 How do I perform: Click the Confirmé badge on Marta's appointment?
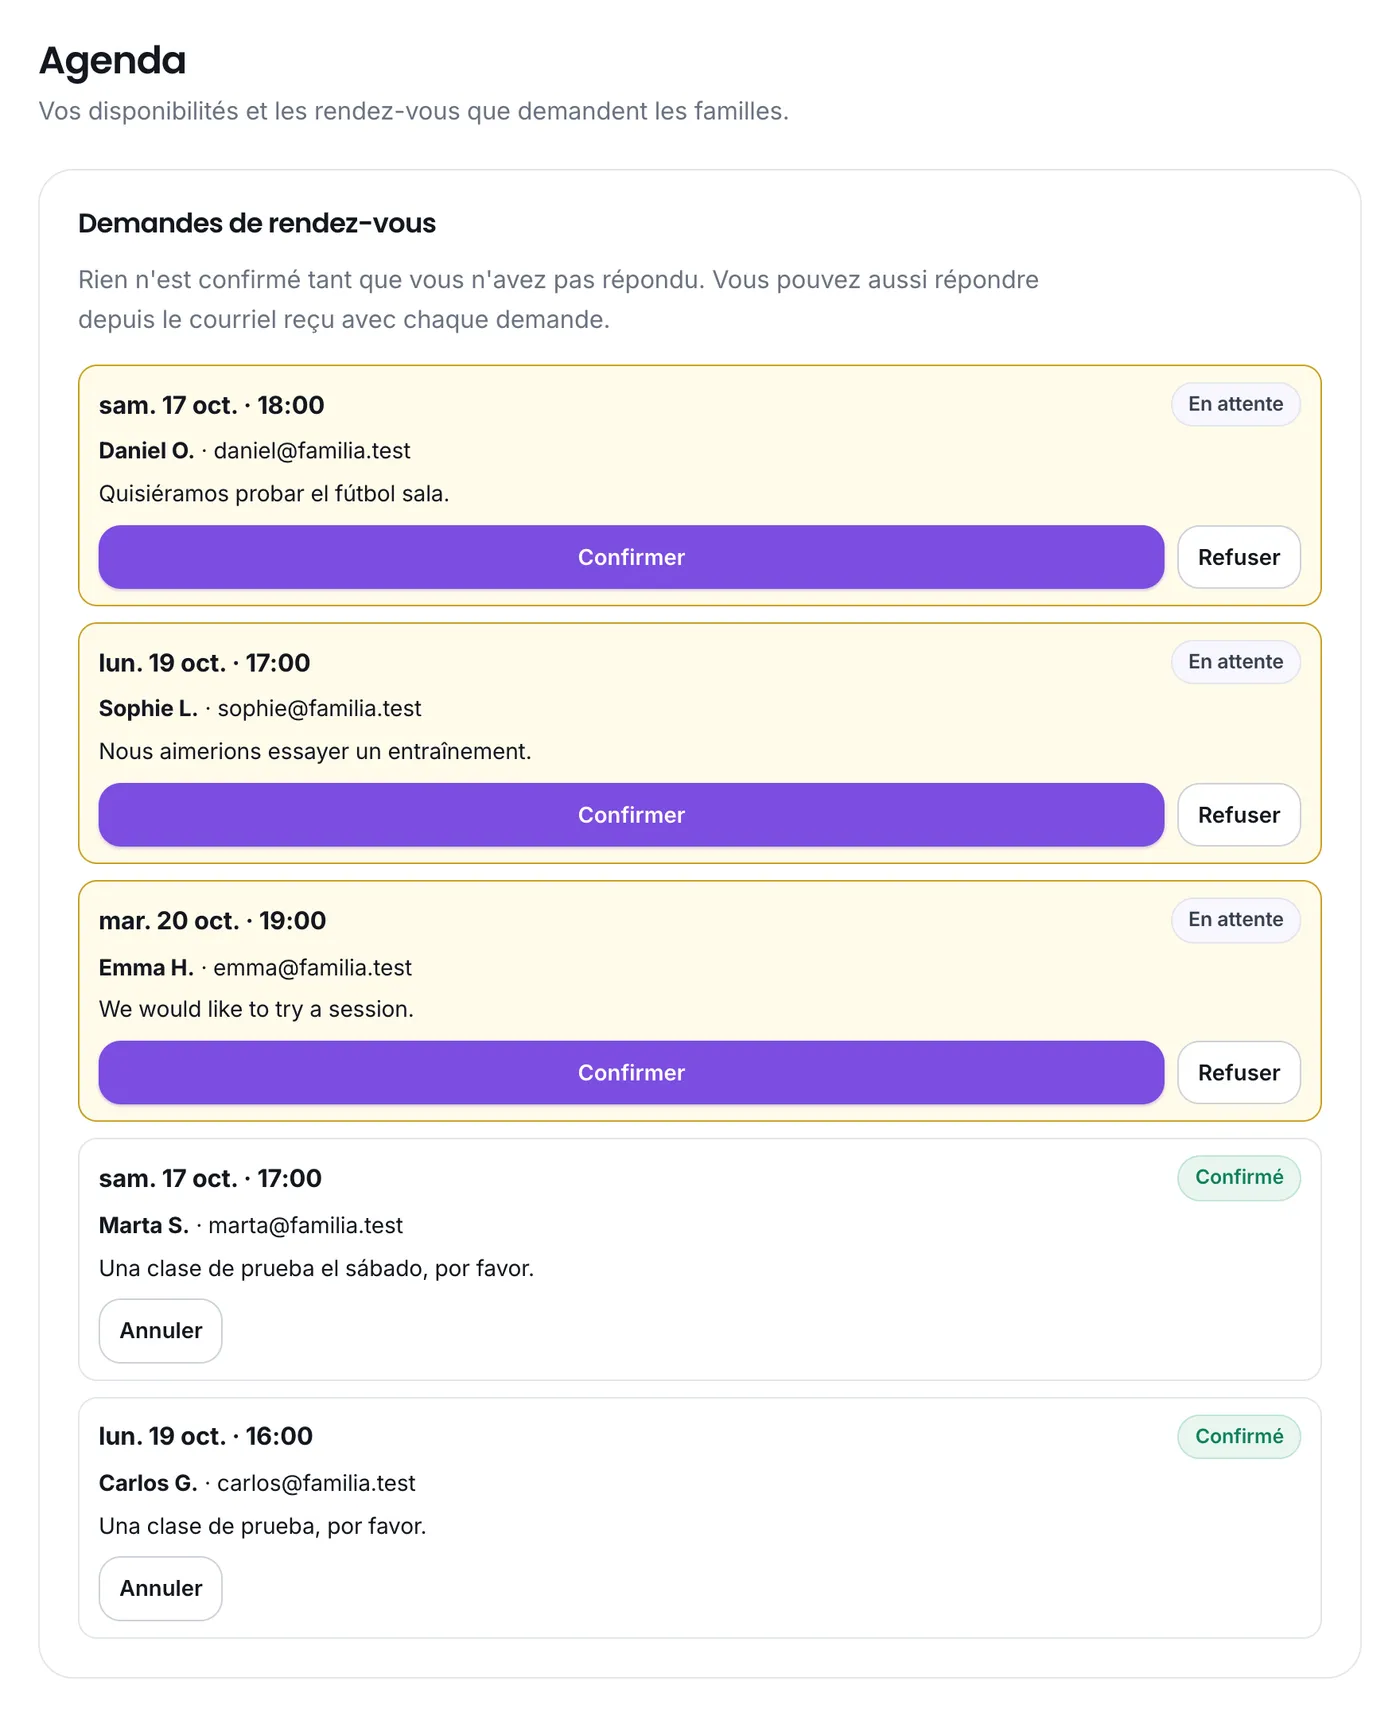[1239, 1178]
